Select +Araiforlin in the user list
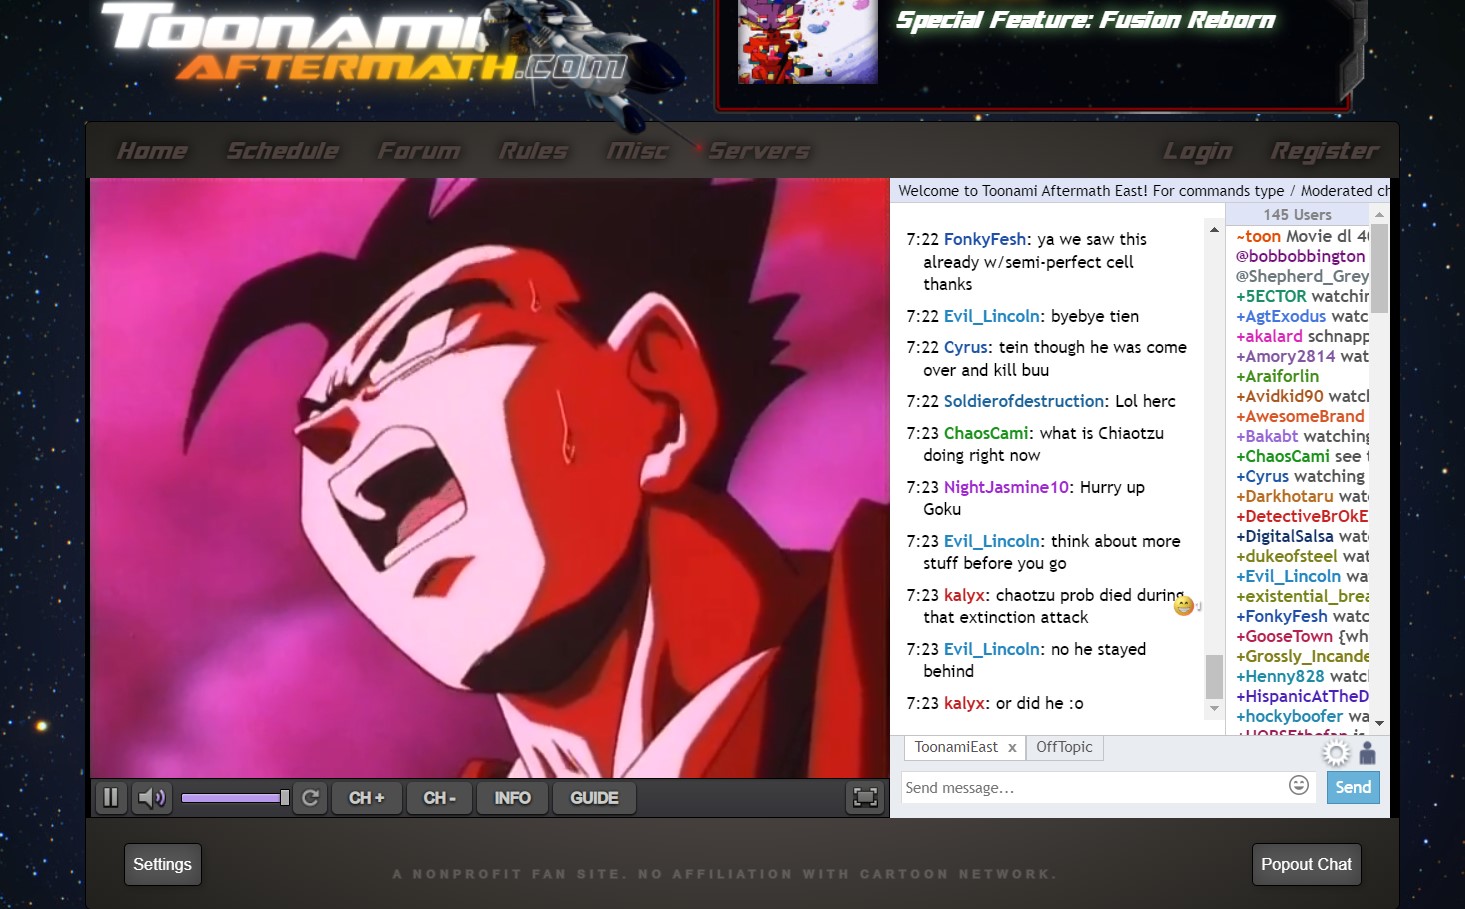The height and width of the screenshot is (909, 1465). tap(1277, 376)
